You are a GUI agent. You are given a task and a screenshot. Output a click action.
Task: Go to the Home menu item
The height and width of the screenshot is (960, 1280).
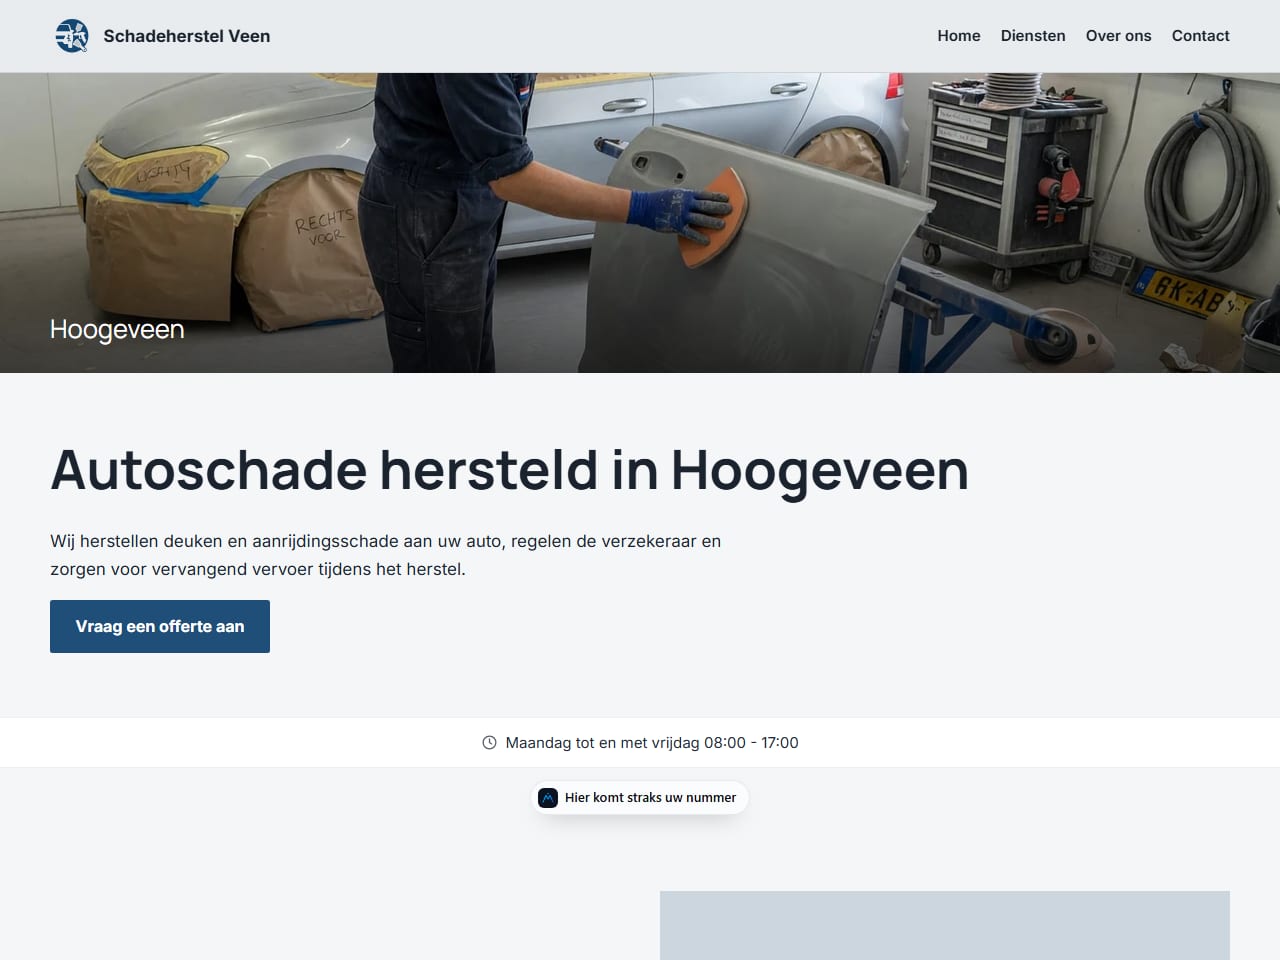pos(959,36)
